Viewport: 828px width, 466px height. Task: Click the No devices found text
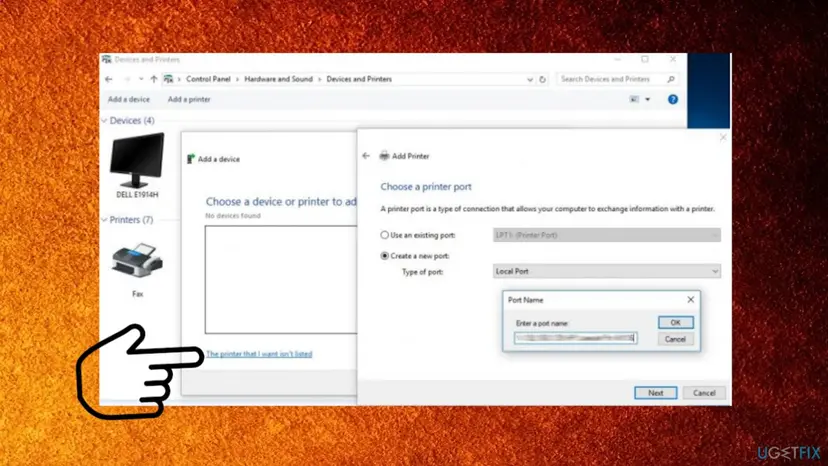[x=233, y=216]
